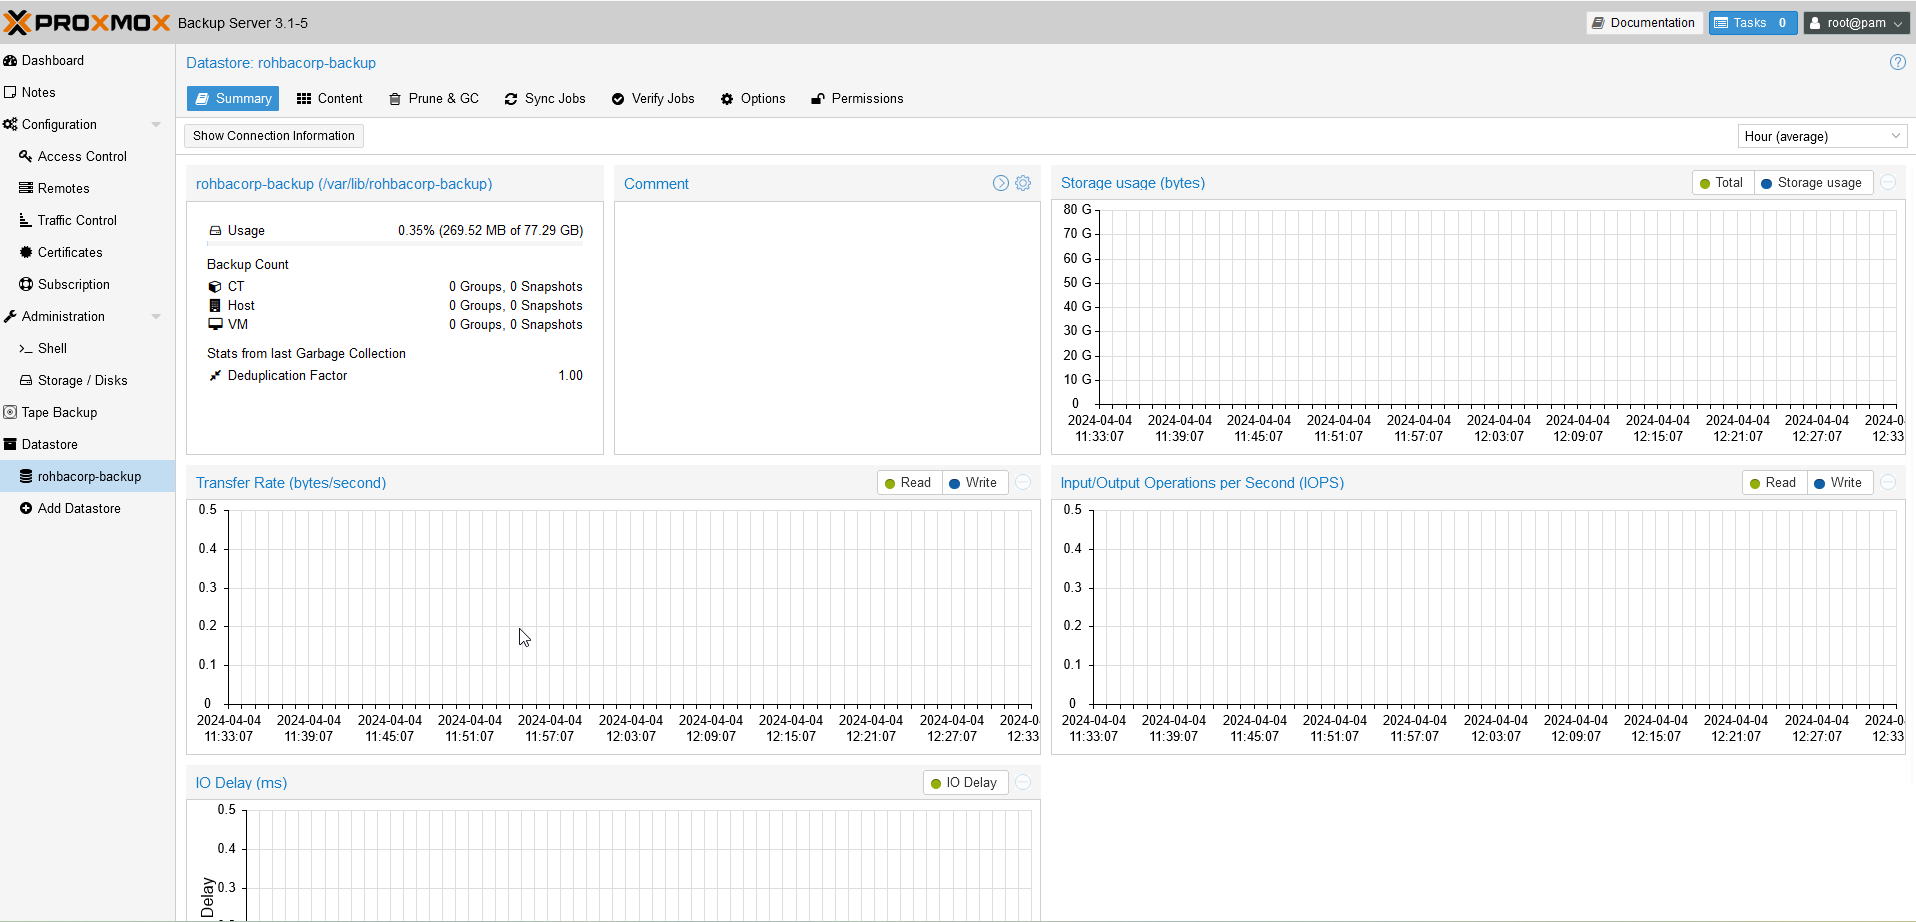The image size is (1916, 922).
Task: Open Traffic Control in the sidebar
Action: [87, 220]
